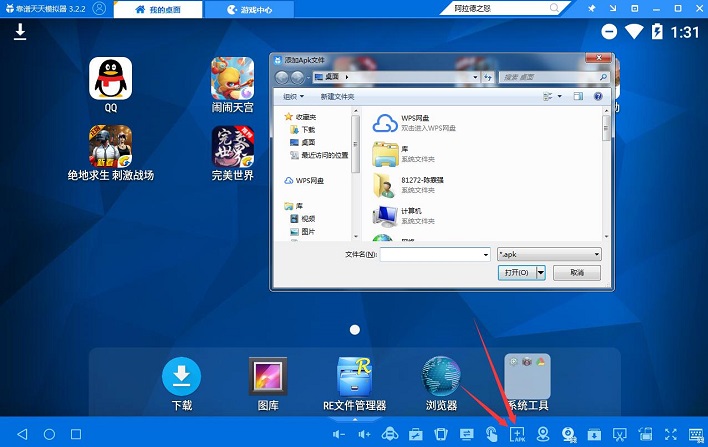The height and width of the screenshot is (447, 708).
Task: Select WPS网盘 in the sidebar
Action: 304,181
